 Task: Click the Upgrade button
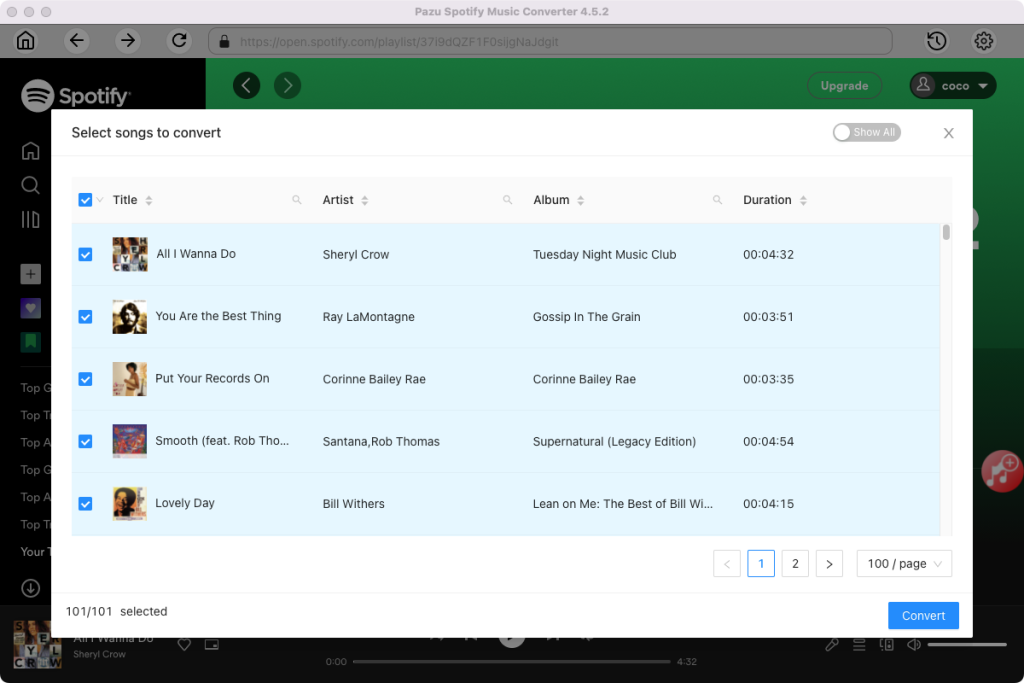click(844, 86)
